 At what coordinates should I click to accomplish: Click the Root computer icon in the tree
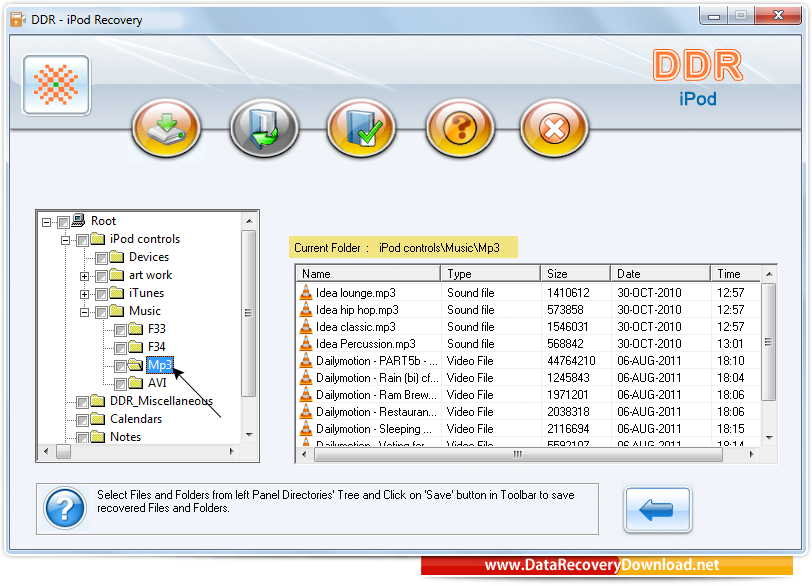coord(79,221)
